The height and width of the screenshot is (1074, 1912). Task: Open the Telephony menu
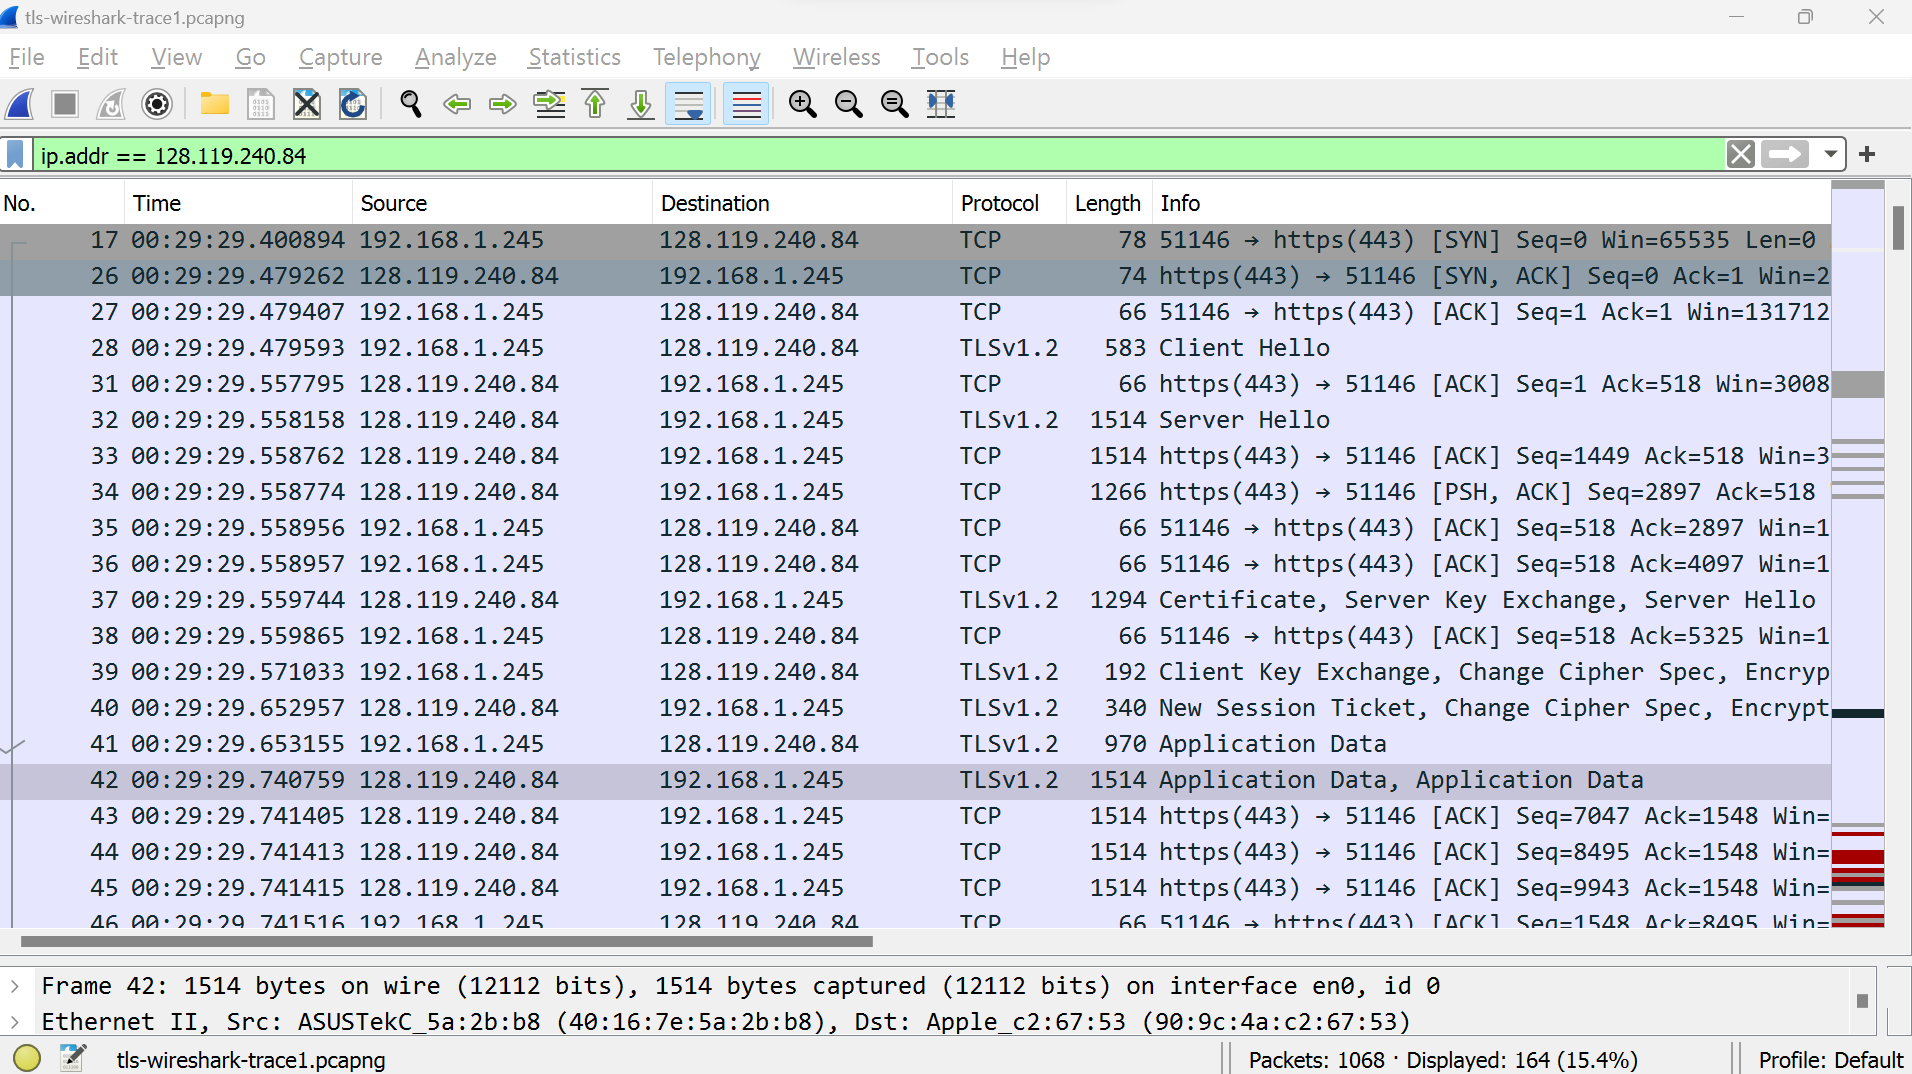coord(705,57)
